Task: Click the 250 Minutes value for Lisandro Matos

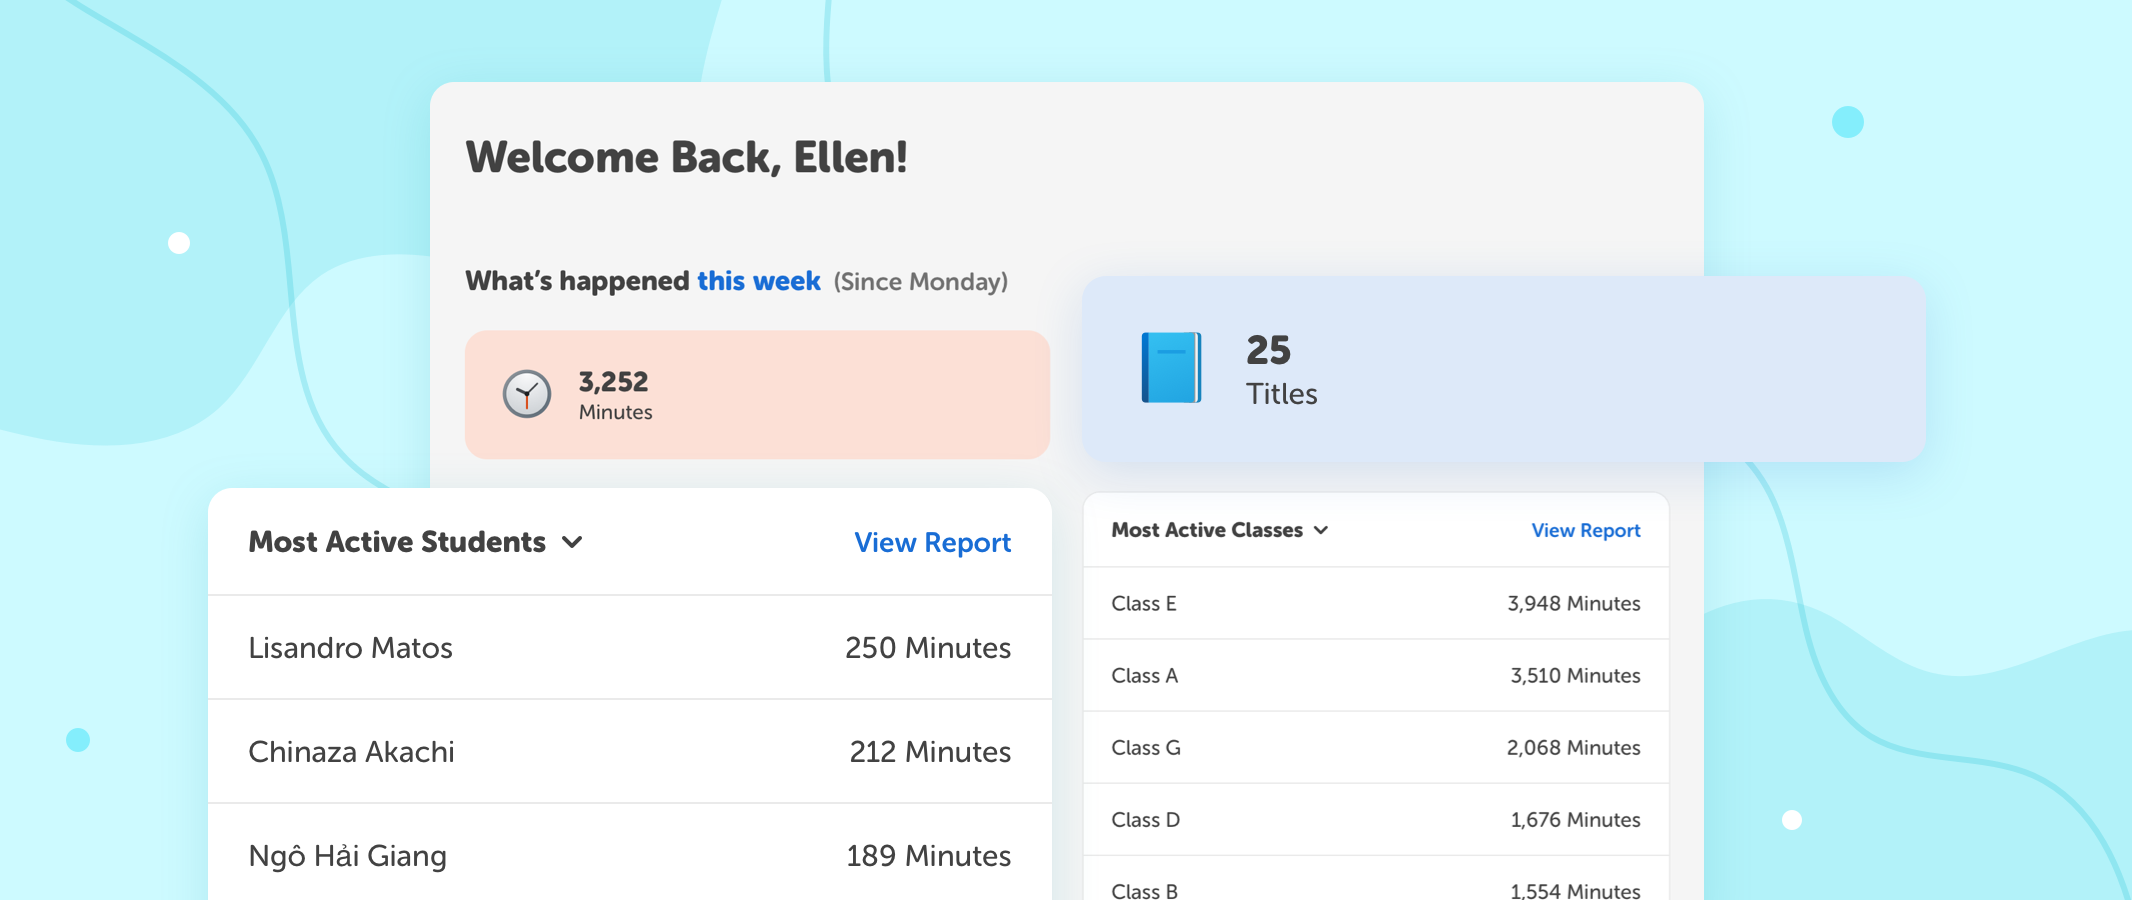Action: (928, 648)
